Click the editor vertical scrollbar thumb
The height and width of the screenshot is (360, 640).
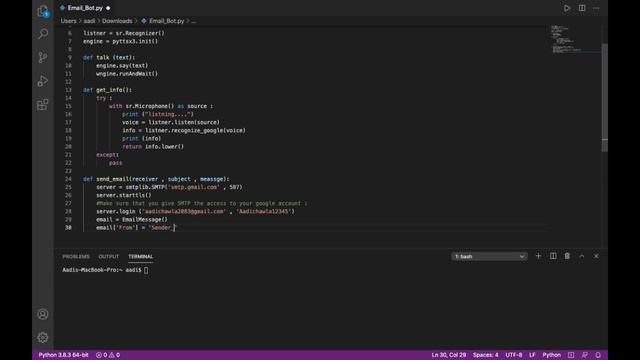point(604,97)
